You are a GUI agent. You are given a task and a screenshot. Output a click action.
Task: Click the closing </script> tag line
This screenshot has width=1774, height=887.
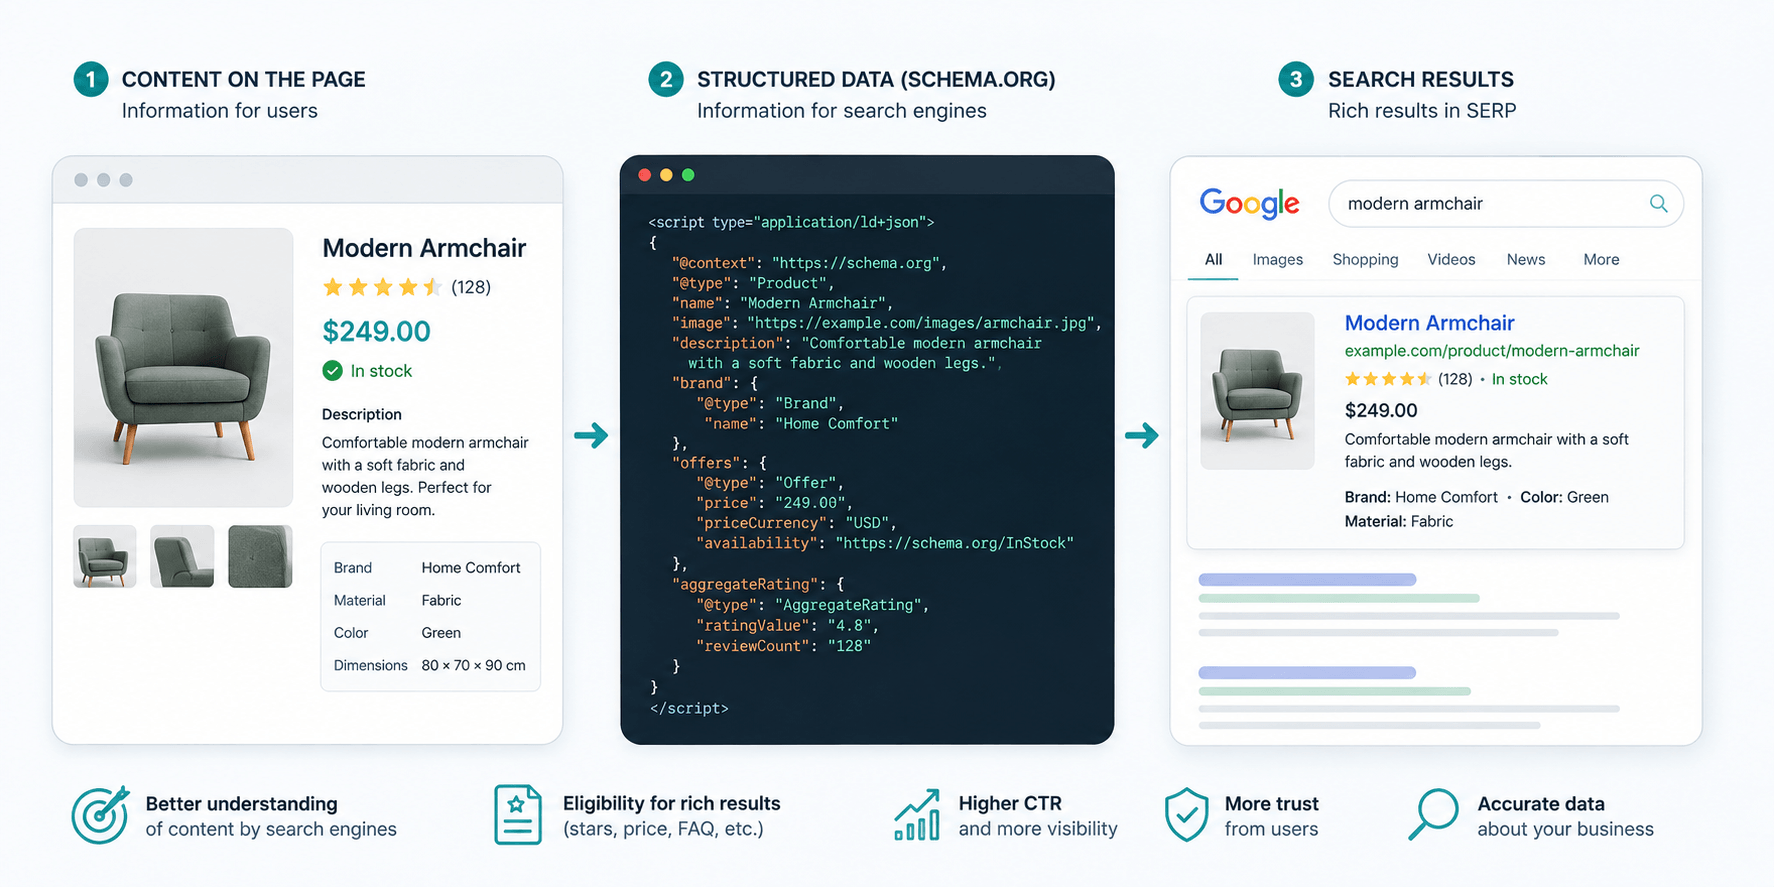tap(689, 709)
